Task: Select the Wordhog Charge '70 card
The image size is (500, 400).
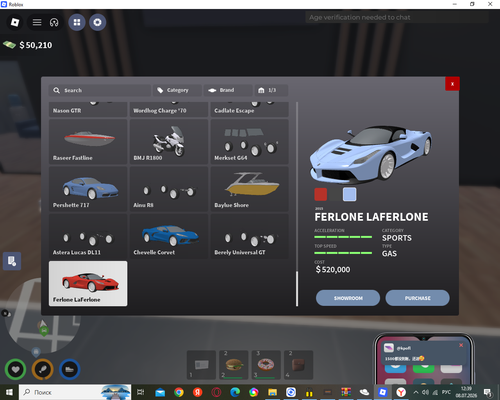Action: point(169,109)
